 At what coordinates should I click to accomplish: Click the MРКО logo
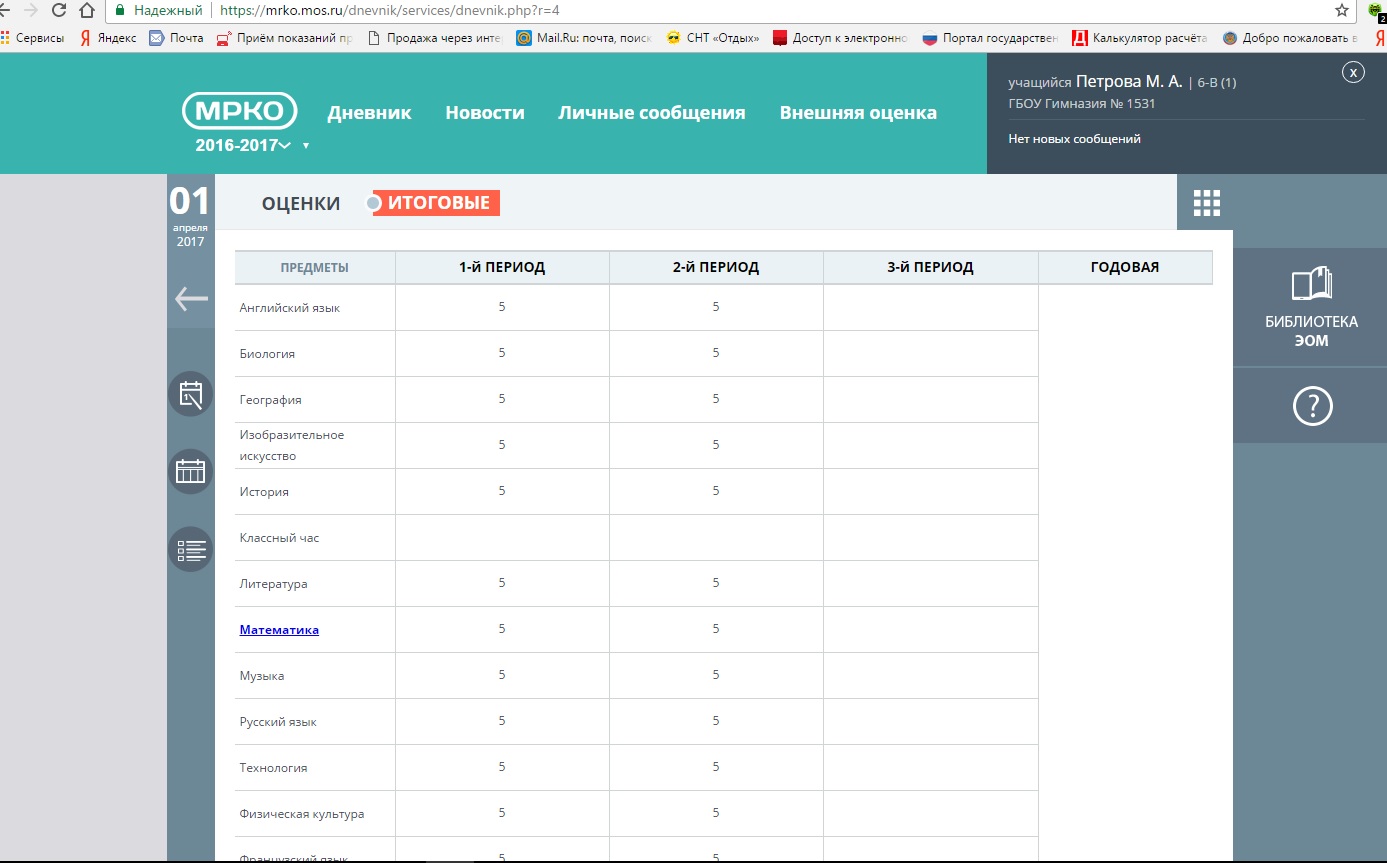click(x=240, y=111)
